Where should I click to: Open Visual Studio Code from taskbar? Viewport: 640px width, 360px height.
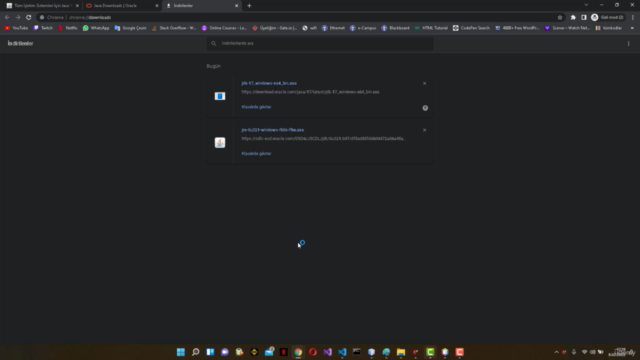click(x=342, y=352)
